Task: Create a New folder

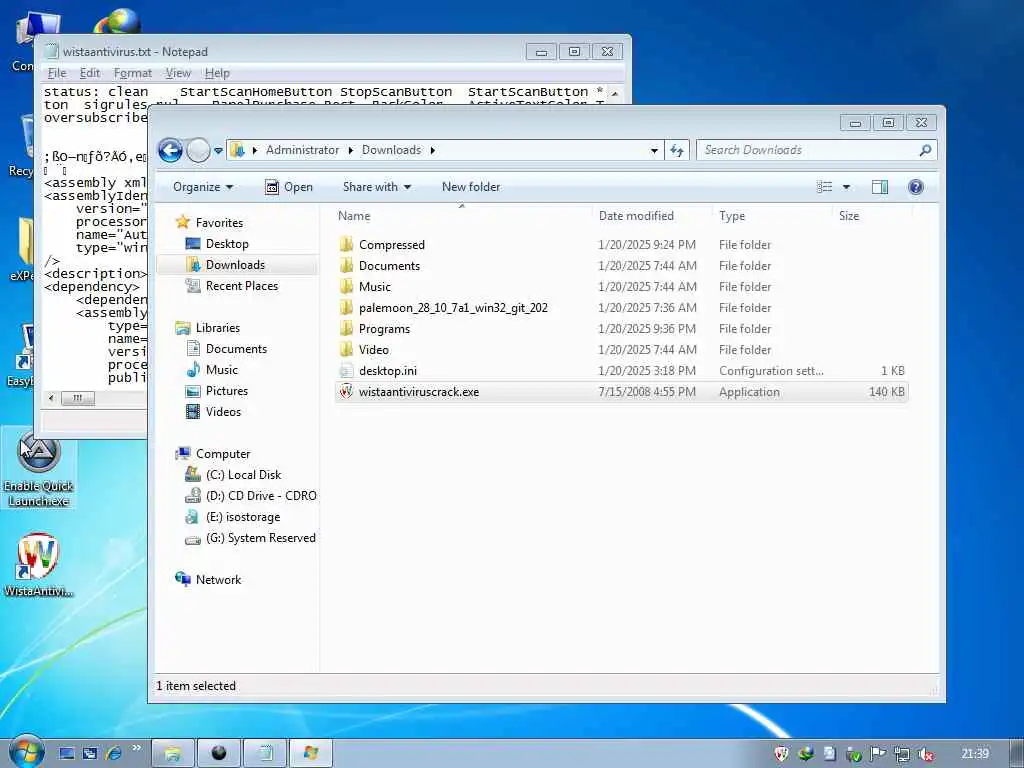Action: (x=471, y=187)
